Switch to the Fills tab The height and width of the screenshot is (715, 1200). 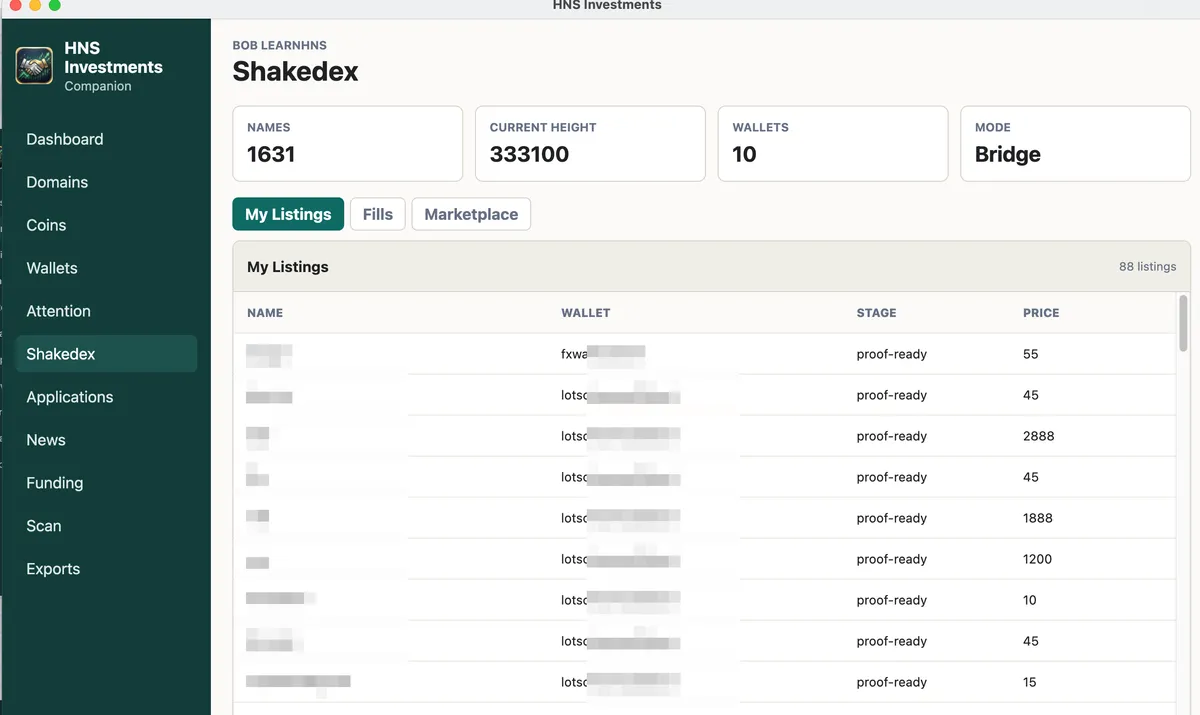click(378, 214)
